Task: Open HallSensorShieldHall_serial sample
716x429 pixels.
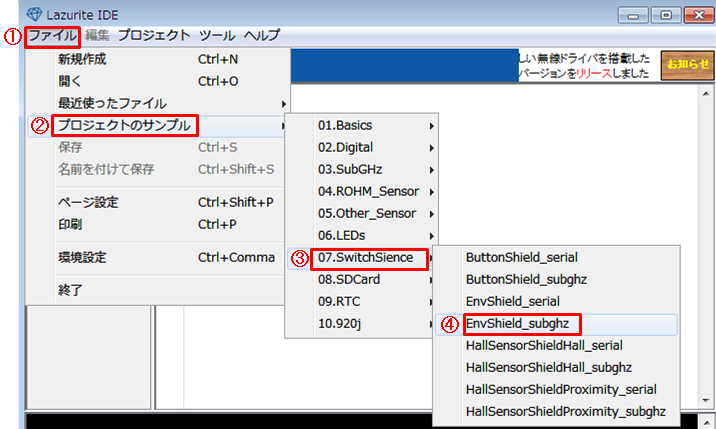Action: 556,345
